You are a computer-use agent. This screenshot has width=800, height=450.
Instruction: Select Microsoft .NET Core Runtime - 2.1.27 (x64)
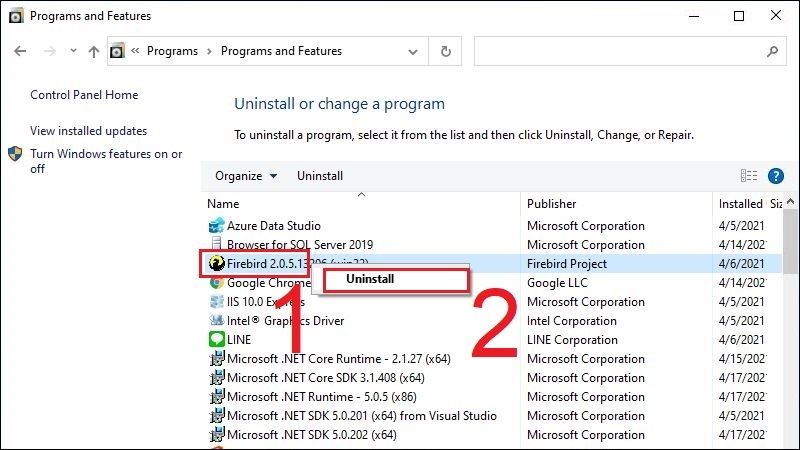point(339,359)
